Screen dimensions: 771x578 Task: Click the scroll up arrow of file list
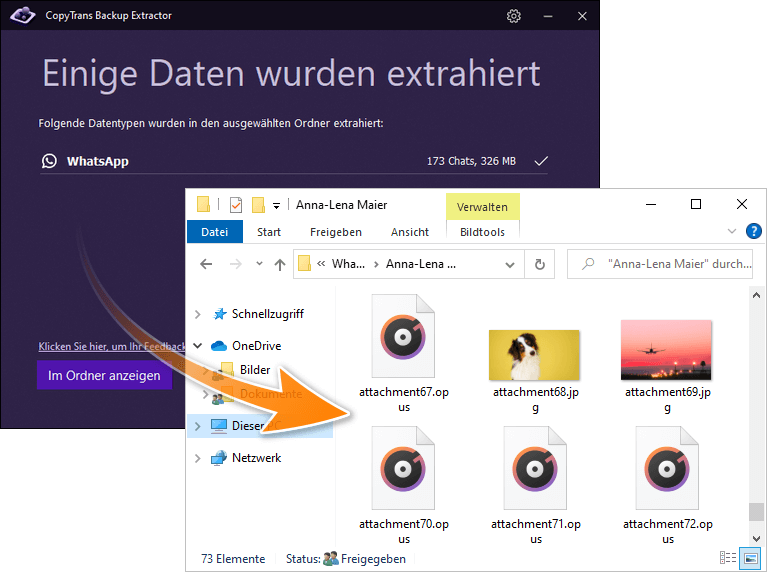tap(756, 295)
